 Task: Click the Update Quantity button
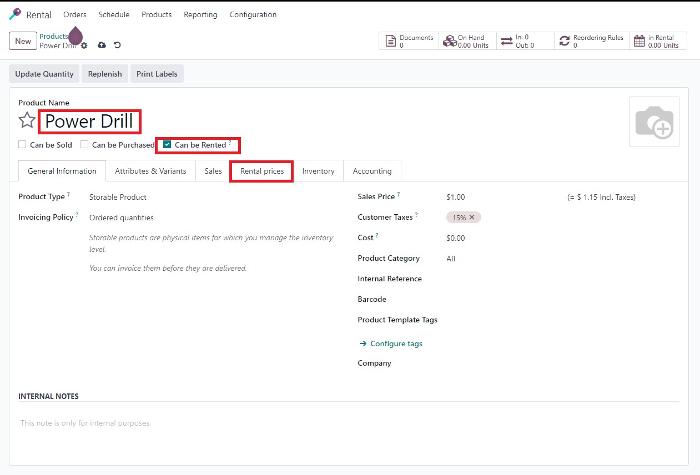coord(44,74)
